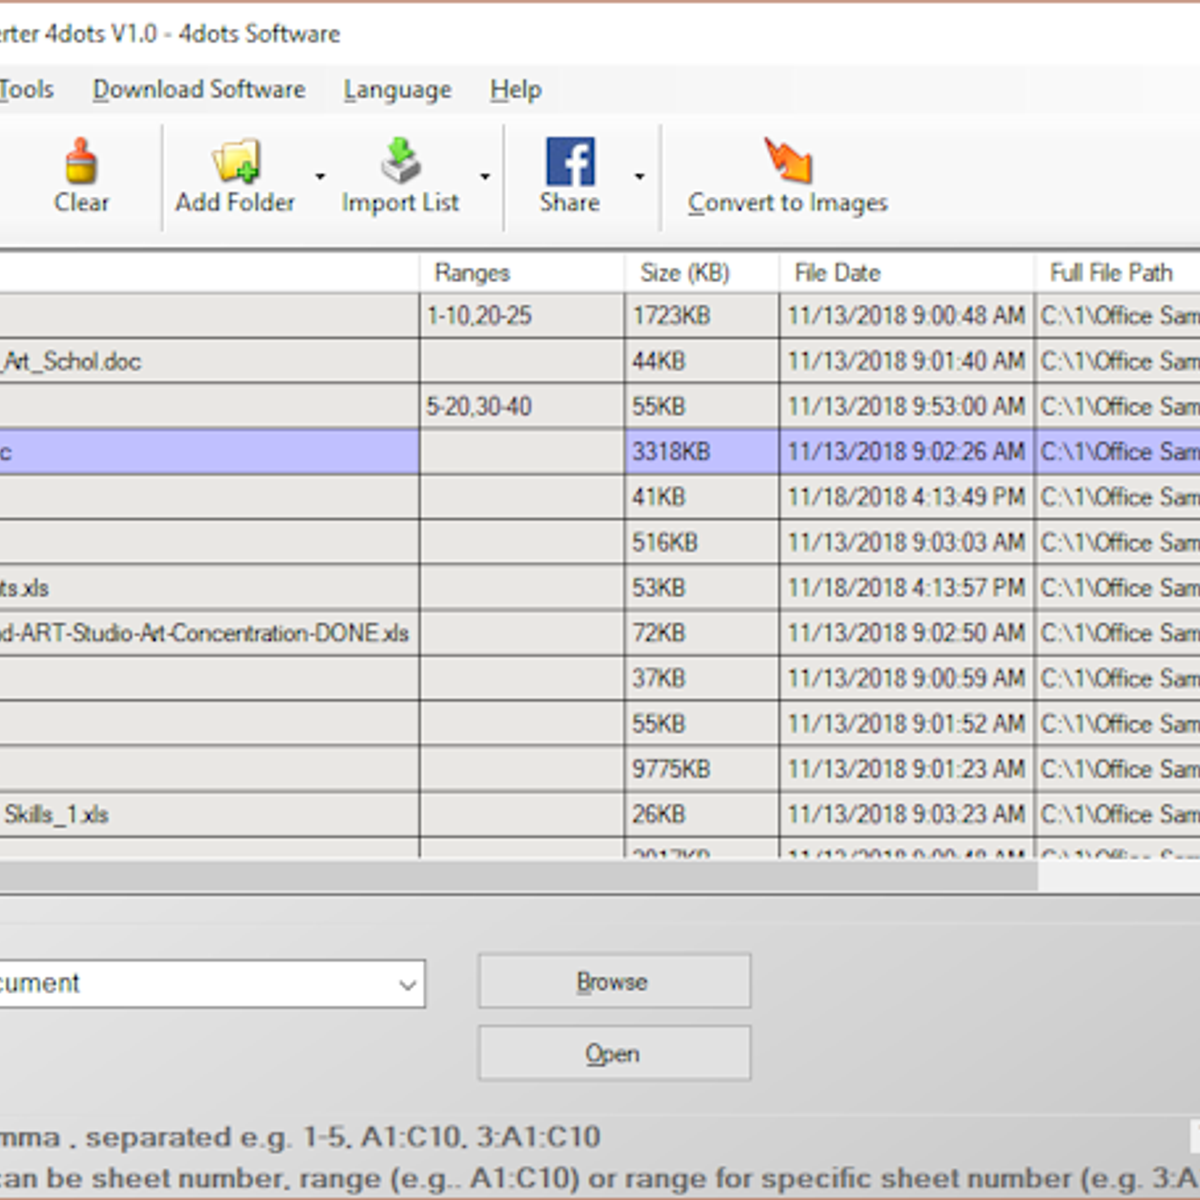Open the Download Software menu
Viewport: 1200px width, 1200px height.
click(198, 89)
